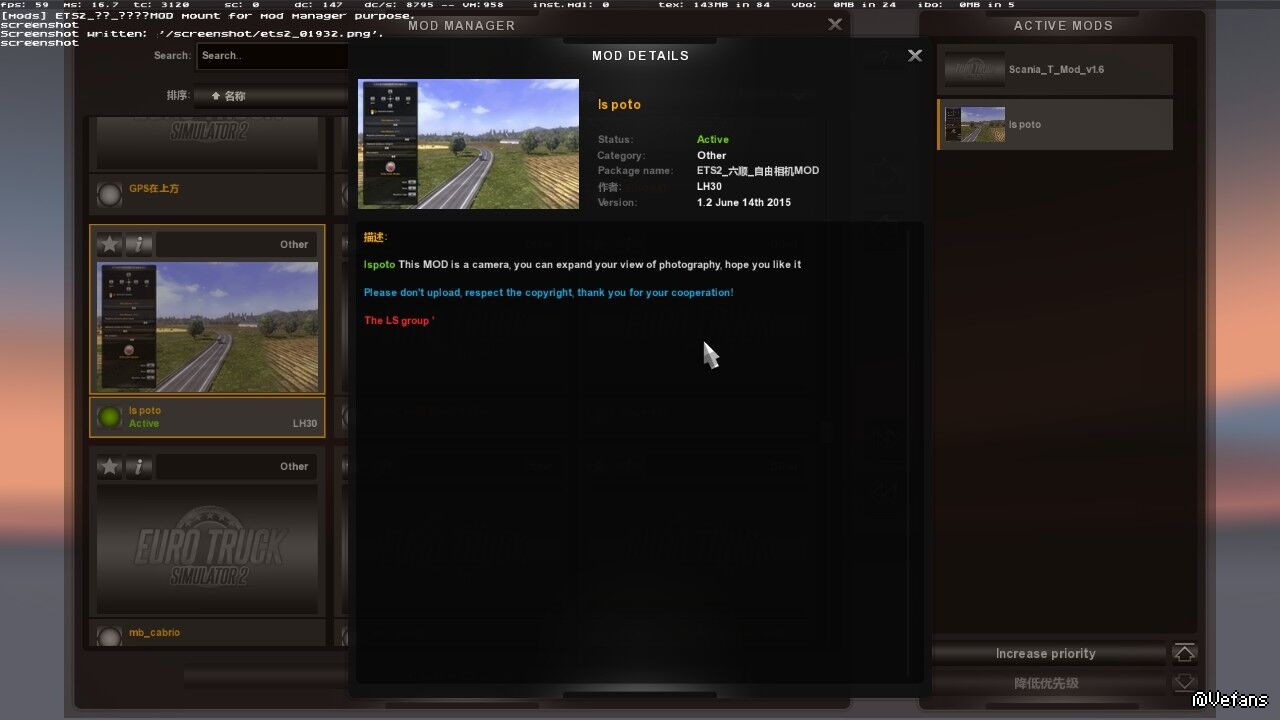Click the 降低优先级 button
The width and height of the screenshot is (1280, 720).
pos(1046,683)
